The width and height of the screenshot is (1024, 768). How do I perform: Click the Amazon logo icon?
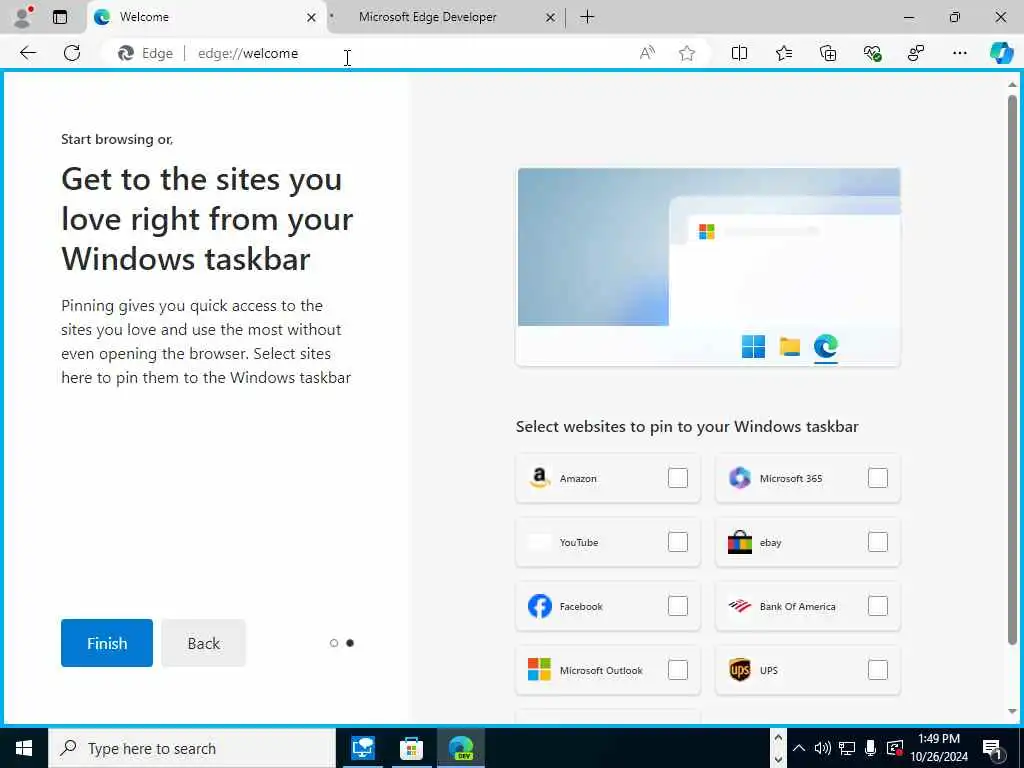(539, 478)
